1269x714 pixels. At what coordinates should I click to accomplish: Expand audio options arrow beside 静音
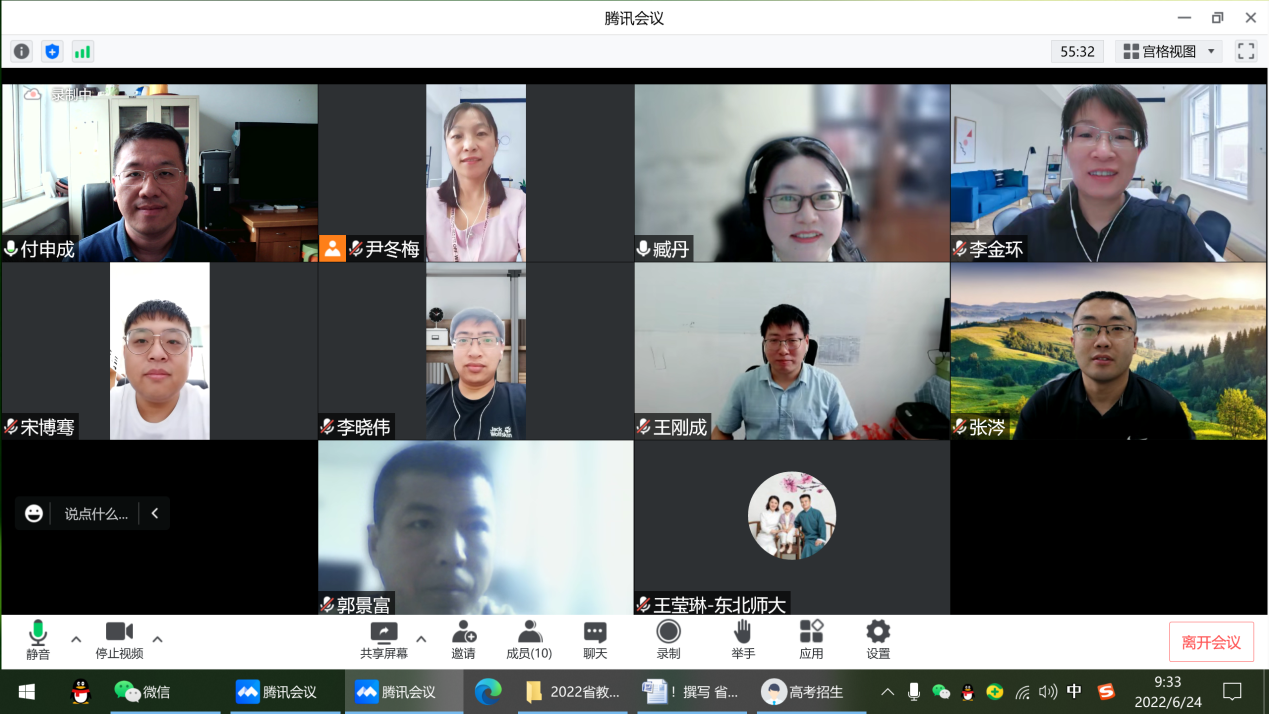point(76,640)
